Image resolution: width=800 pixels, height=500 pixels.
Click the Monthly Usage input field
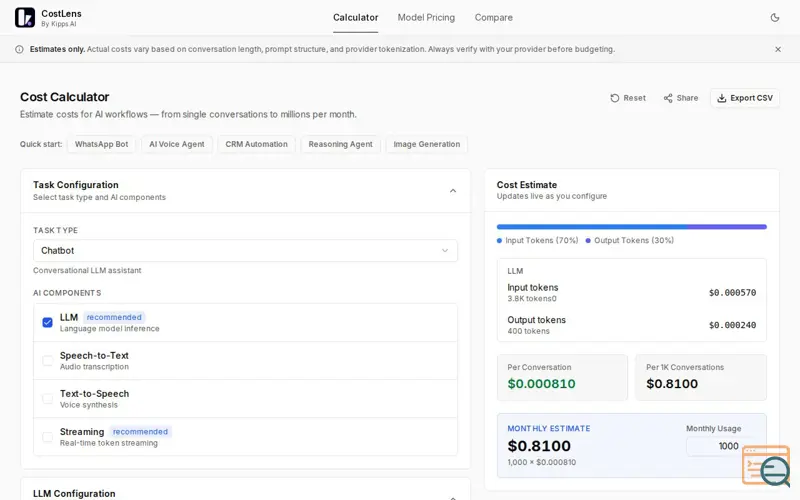[721, 446]
